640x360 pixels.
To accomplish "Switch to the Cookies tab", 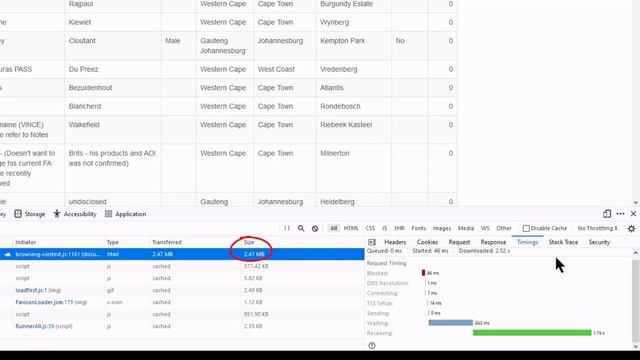I will click(427, 242).
